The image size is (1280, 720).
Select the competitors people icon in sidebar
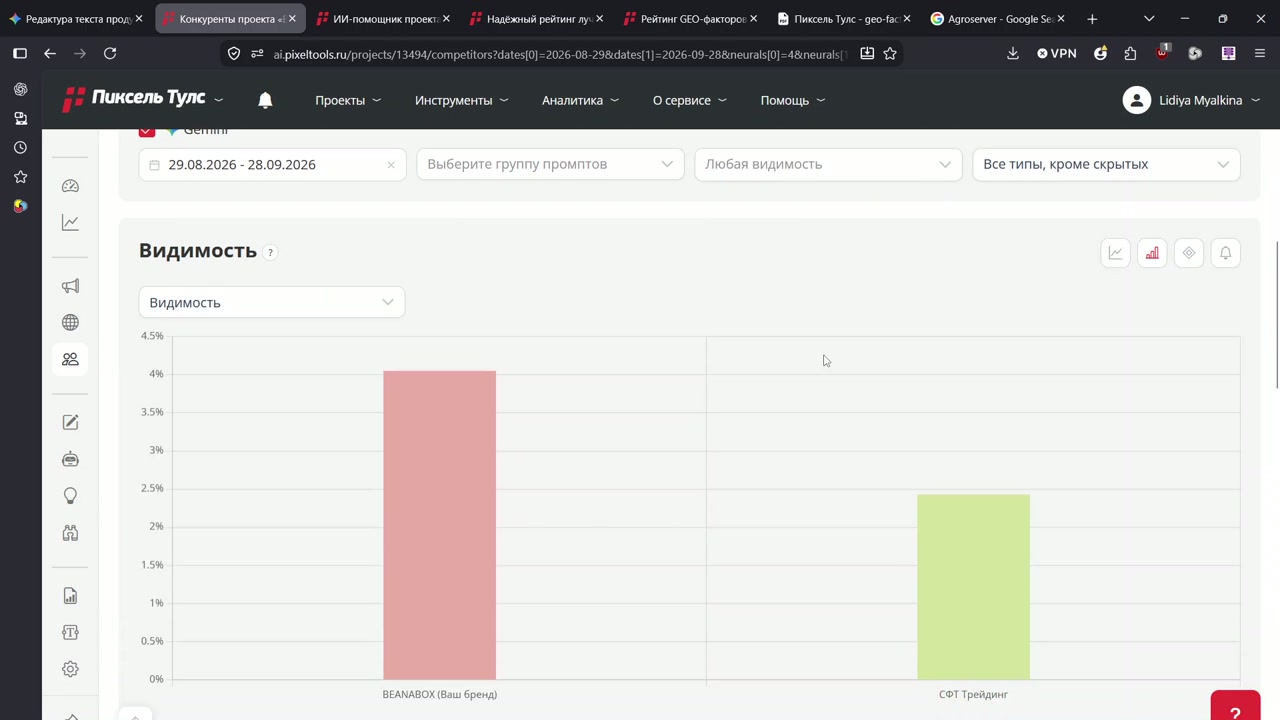pos(70,359)
